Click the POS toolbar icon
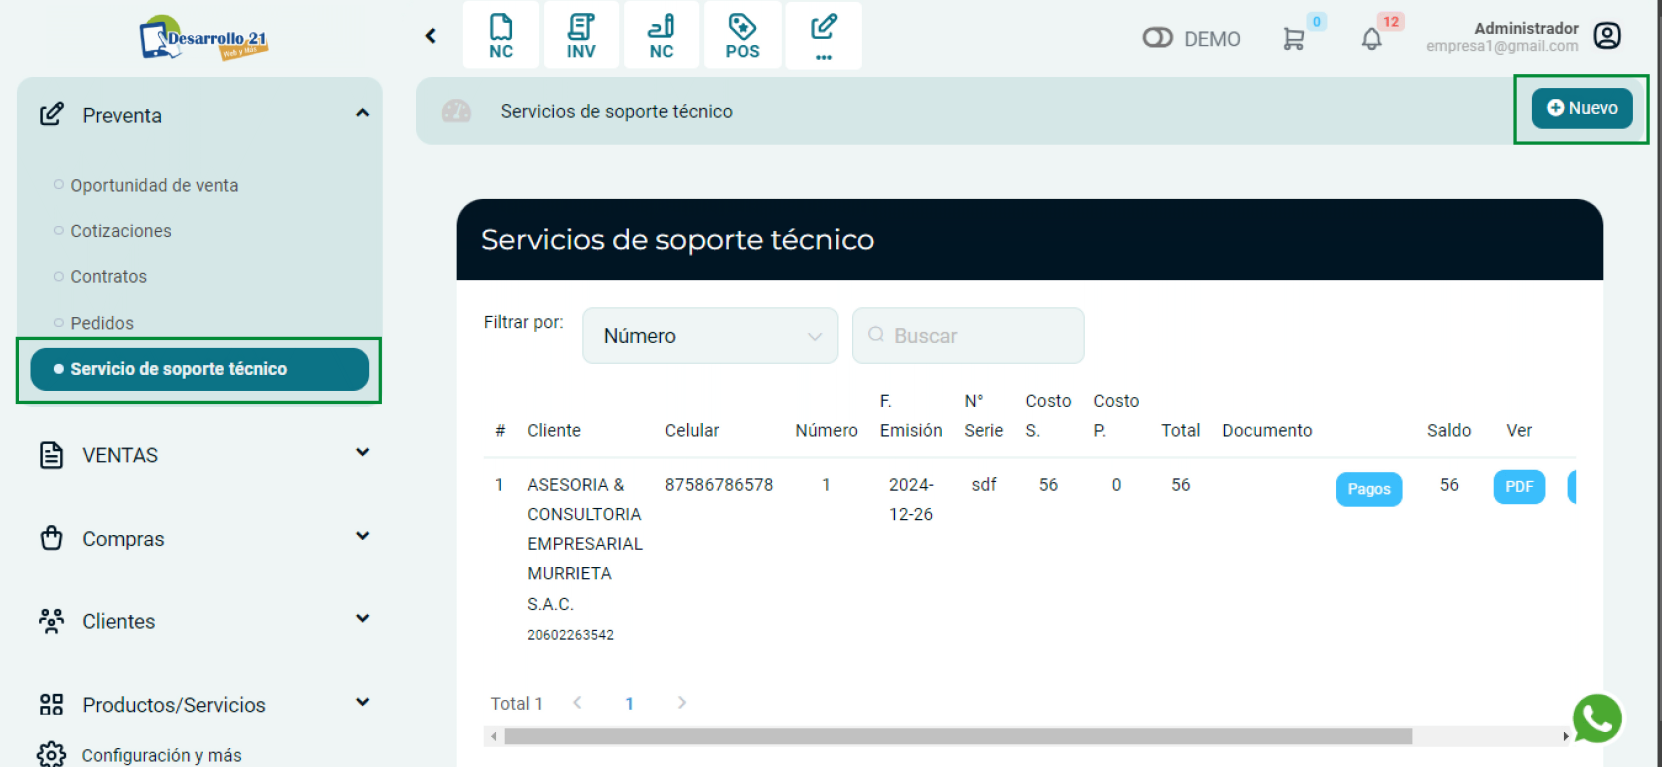 point(742,36)
